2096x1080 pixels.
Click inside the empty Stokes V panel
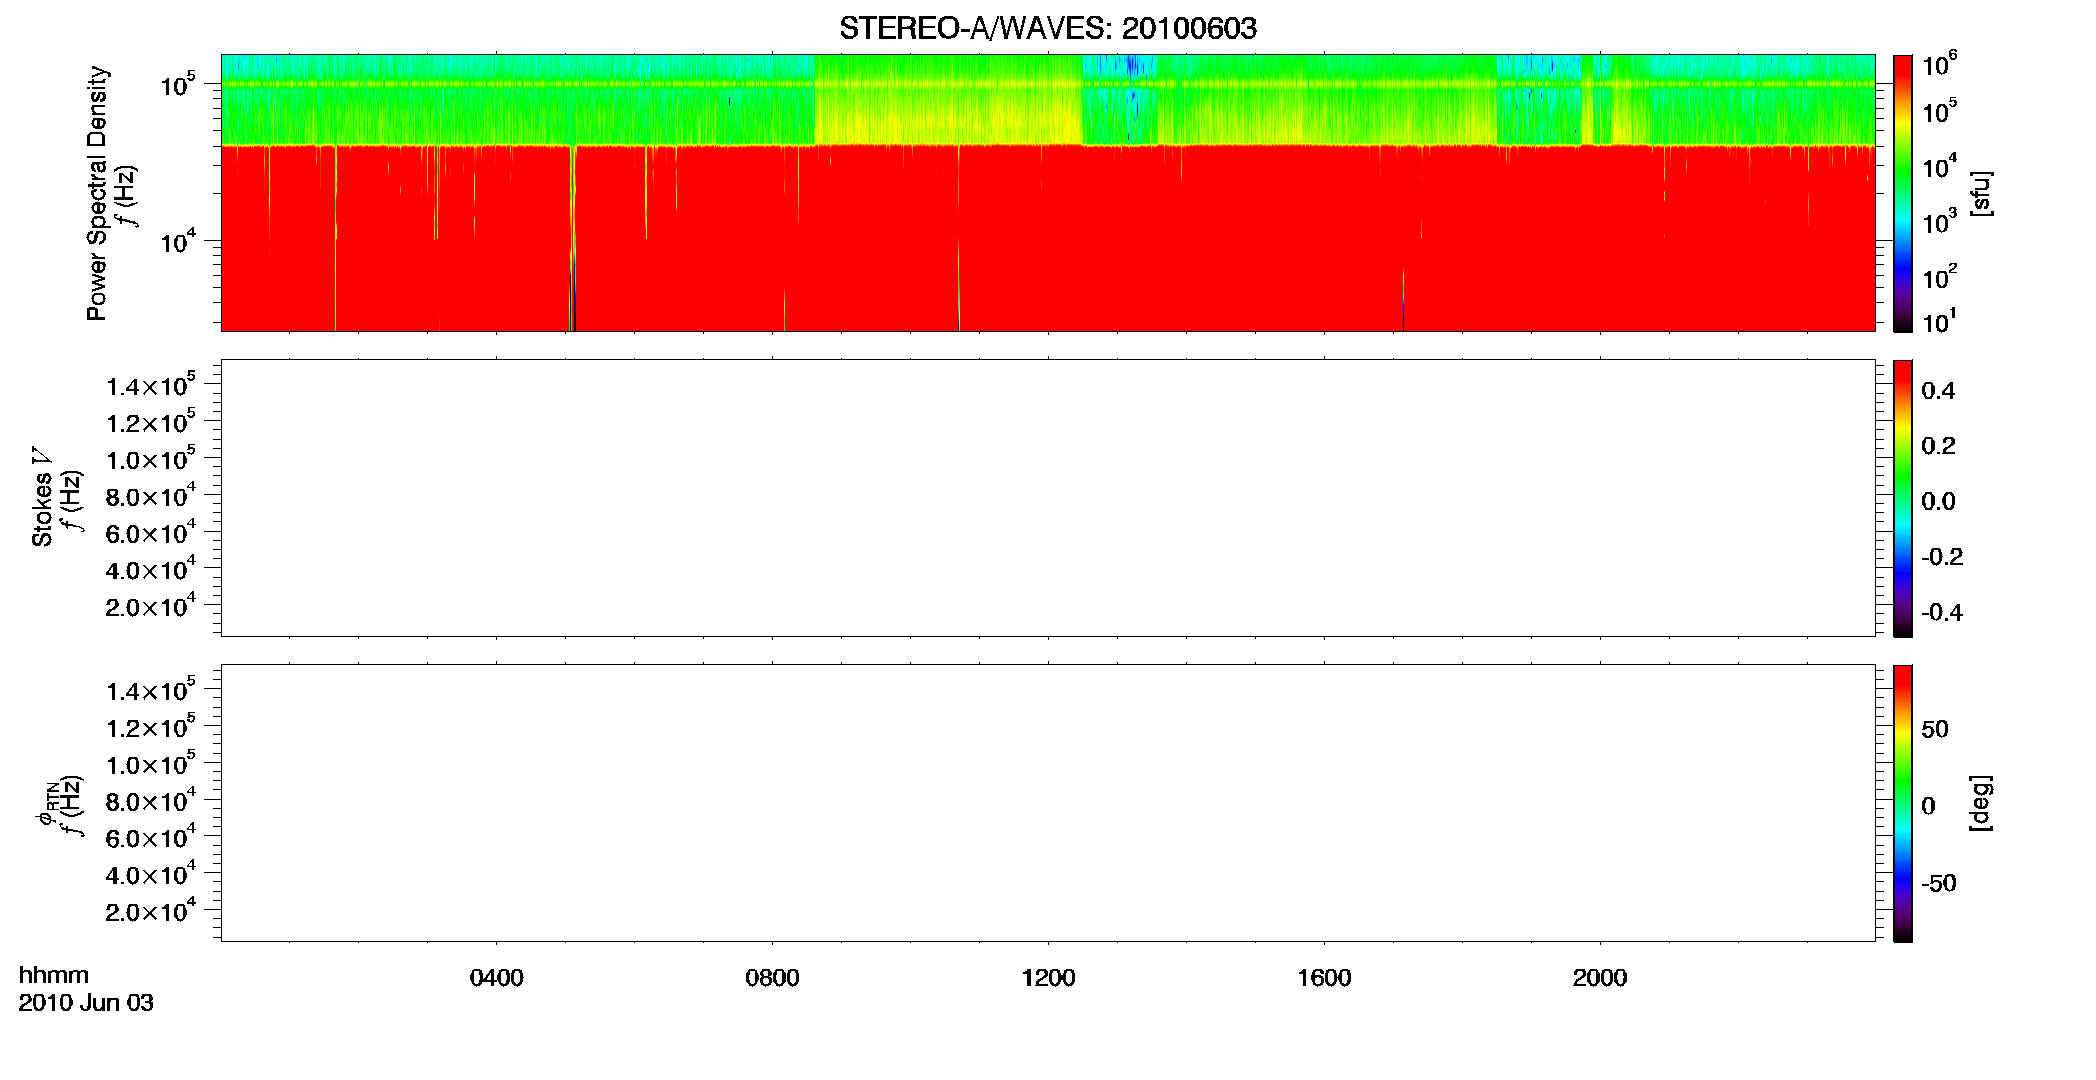pyautogui.click(x=1048, y=498)
